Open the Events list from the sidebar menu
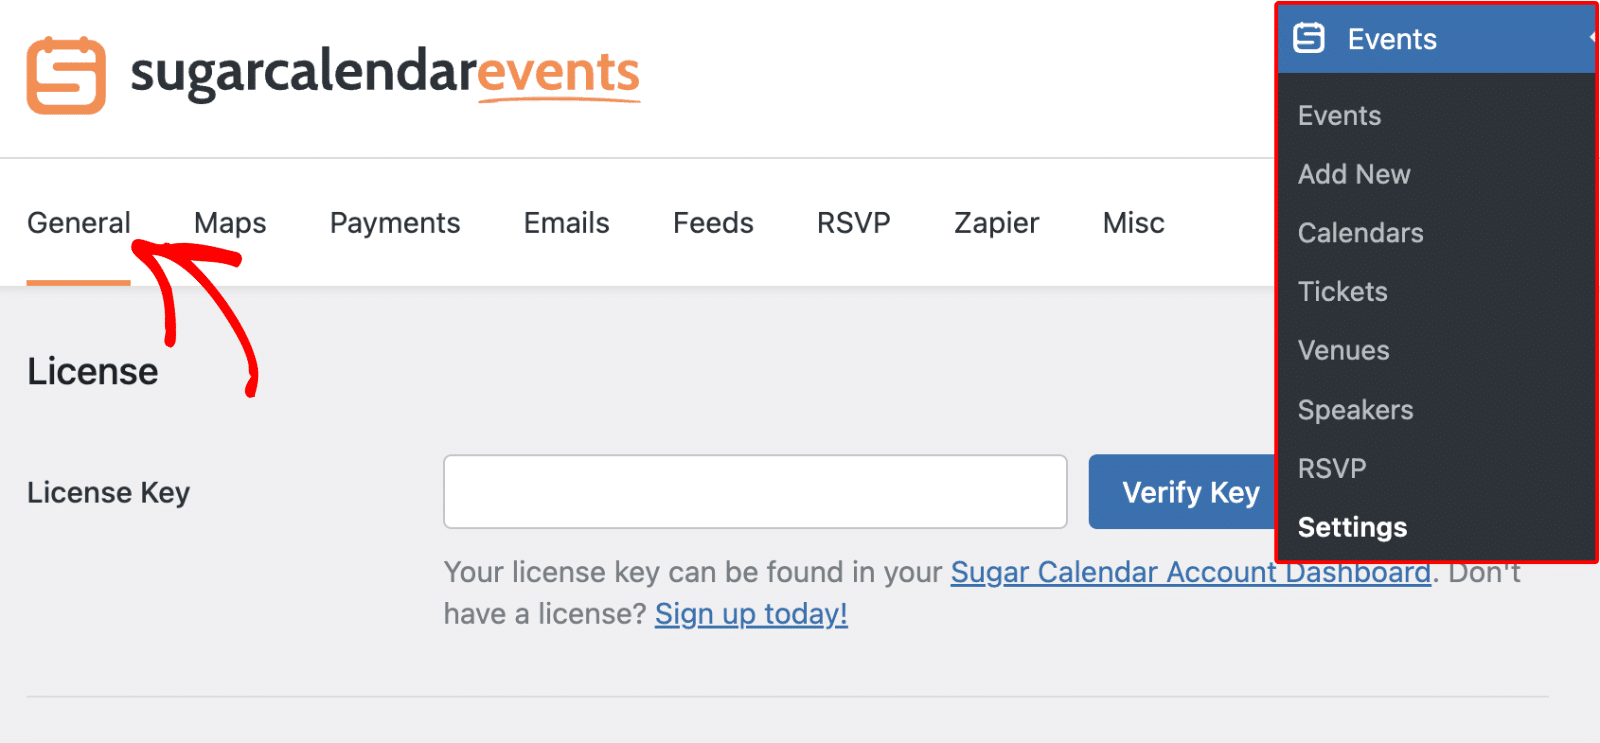This screenshot has height=743, width=1600. pos(1339,115)
